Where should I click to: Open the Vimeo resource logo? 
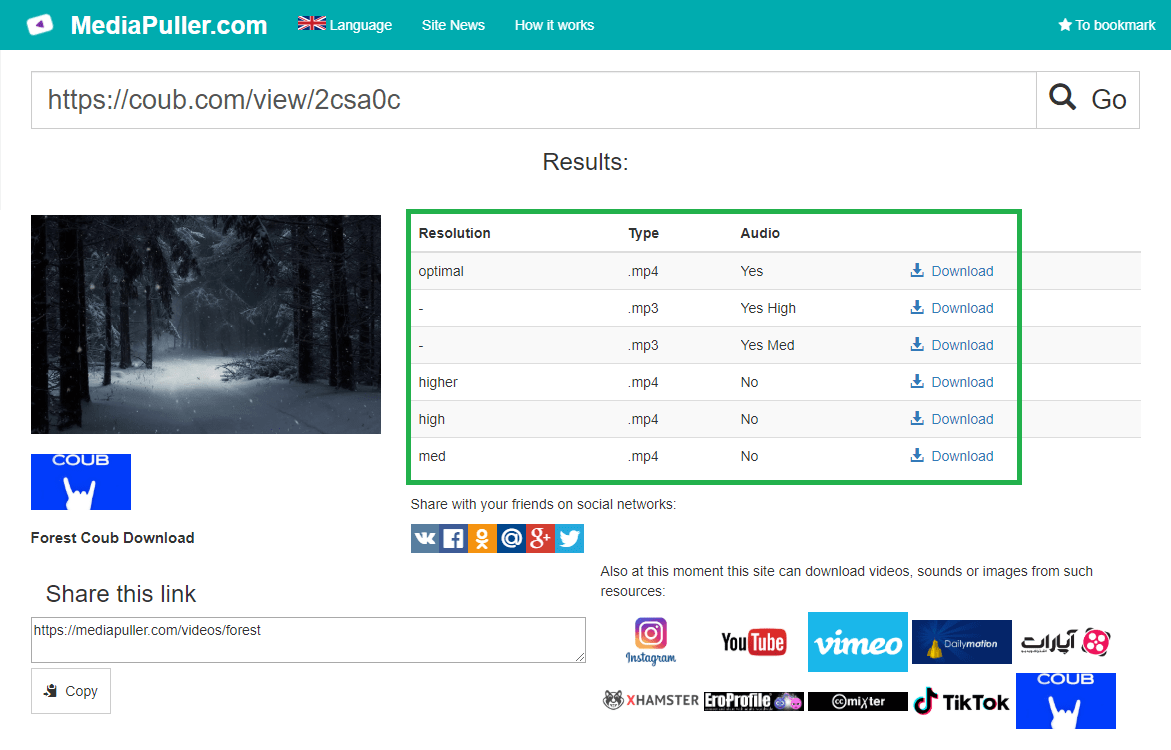(x=857, y=642)
